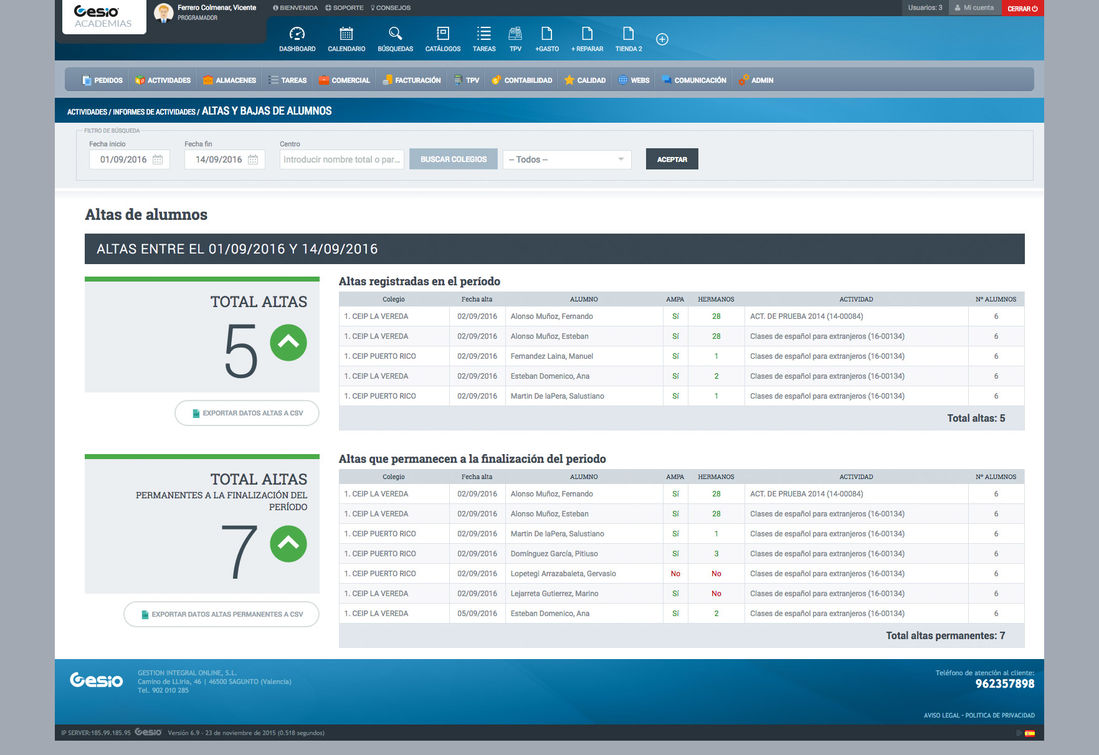This screenshot has width=1099, height=755.
Task: Click the customer phone number 962357898
Action: click(x=1005, y=684)
